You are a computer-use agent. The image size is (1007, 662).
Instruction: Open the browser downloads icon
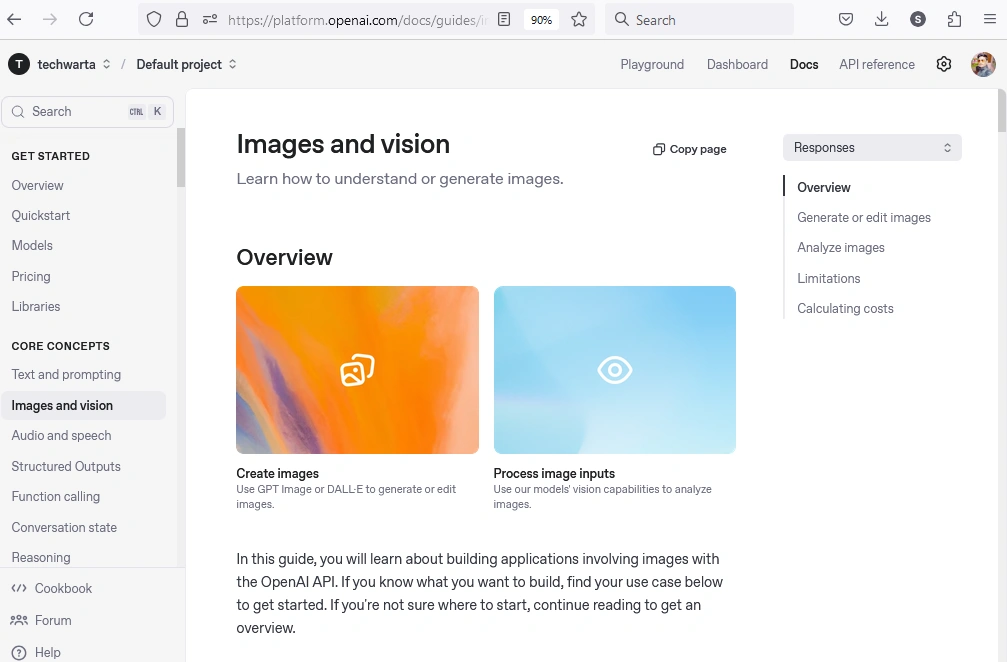coord(882,19)
